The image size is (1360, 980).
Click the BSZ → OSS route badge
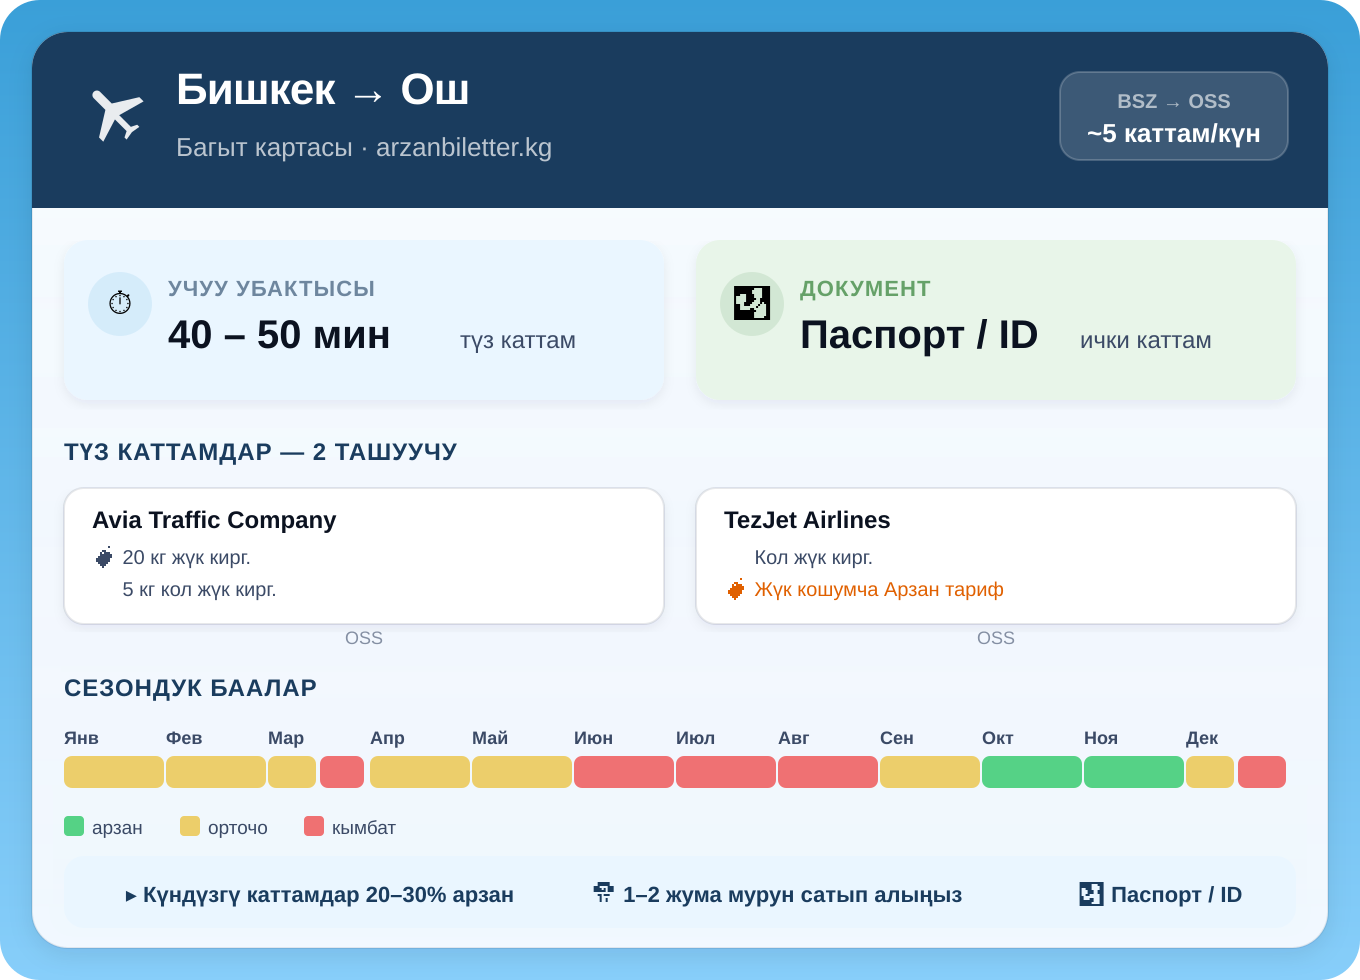(x=1173, y=116)
